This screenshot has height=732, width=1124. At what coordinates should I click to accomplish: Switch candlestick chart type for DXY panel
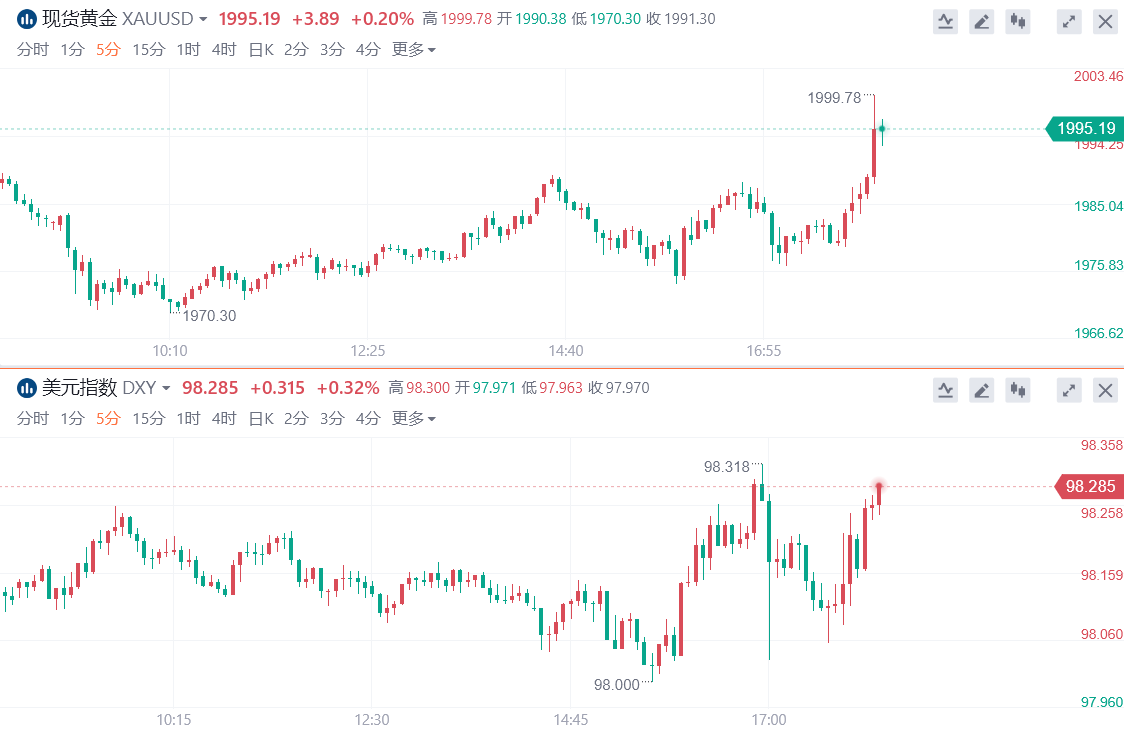tap(1018, 390)
